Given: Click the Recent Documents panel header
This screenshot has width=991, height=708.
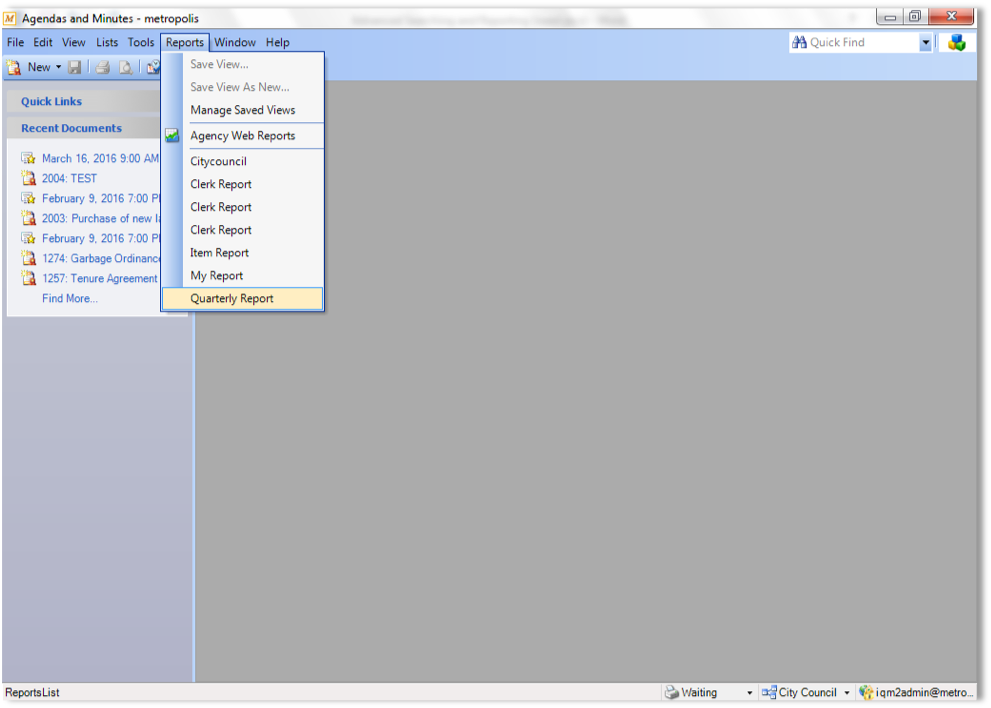Looking at the screenshot, I should (x=83, y=128).
